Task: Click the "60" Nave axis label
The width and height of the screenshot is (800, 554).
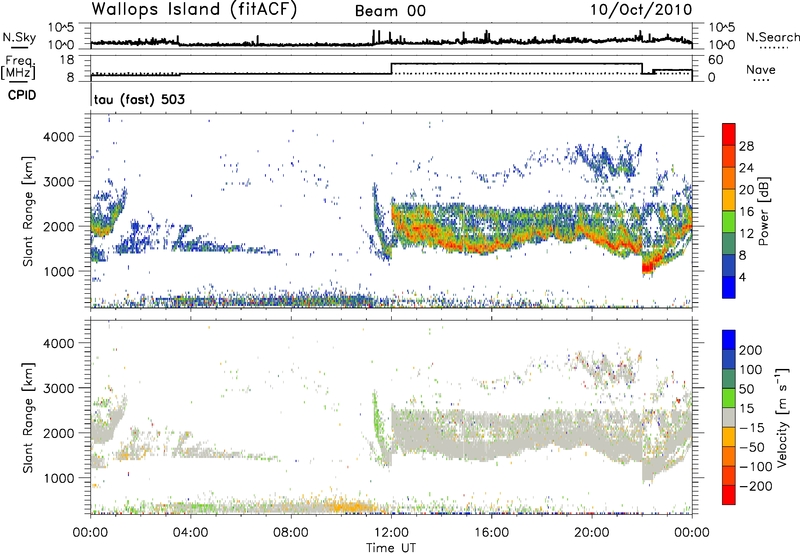Action: [716, 60]
